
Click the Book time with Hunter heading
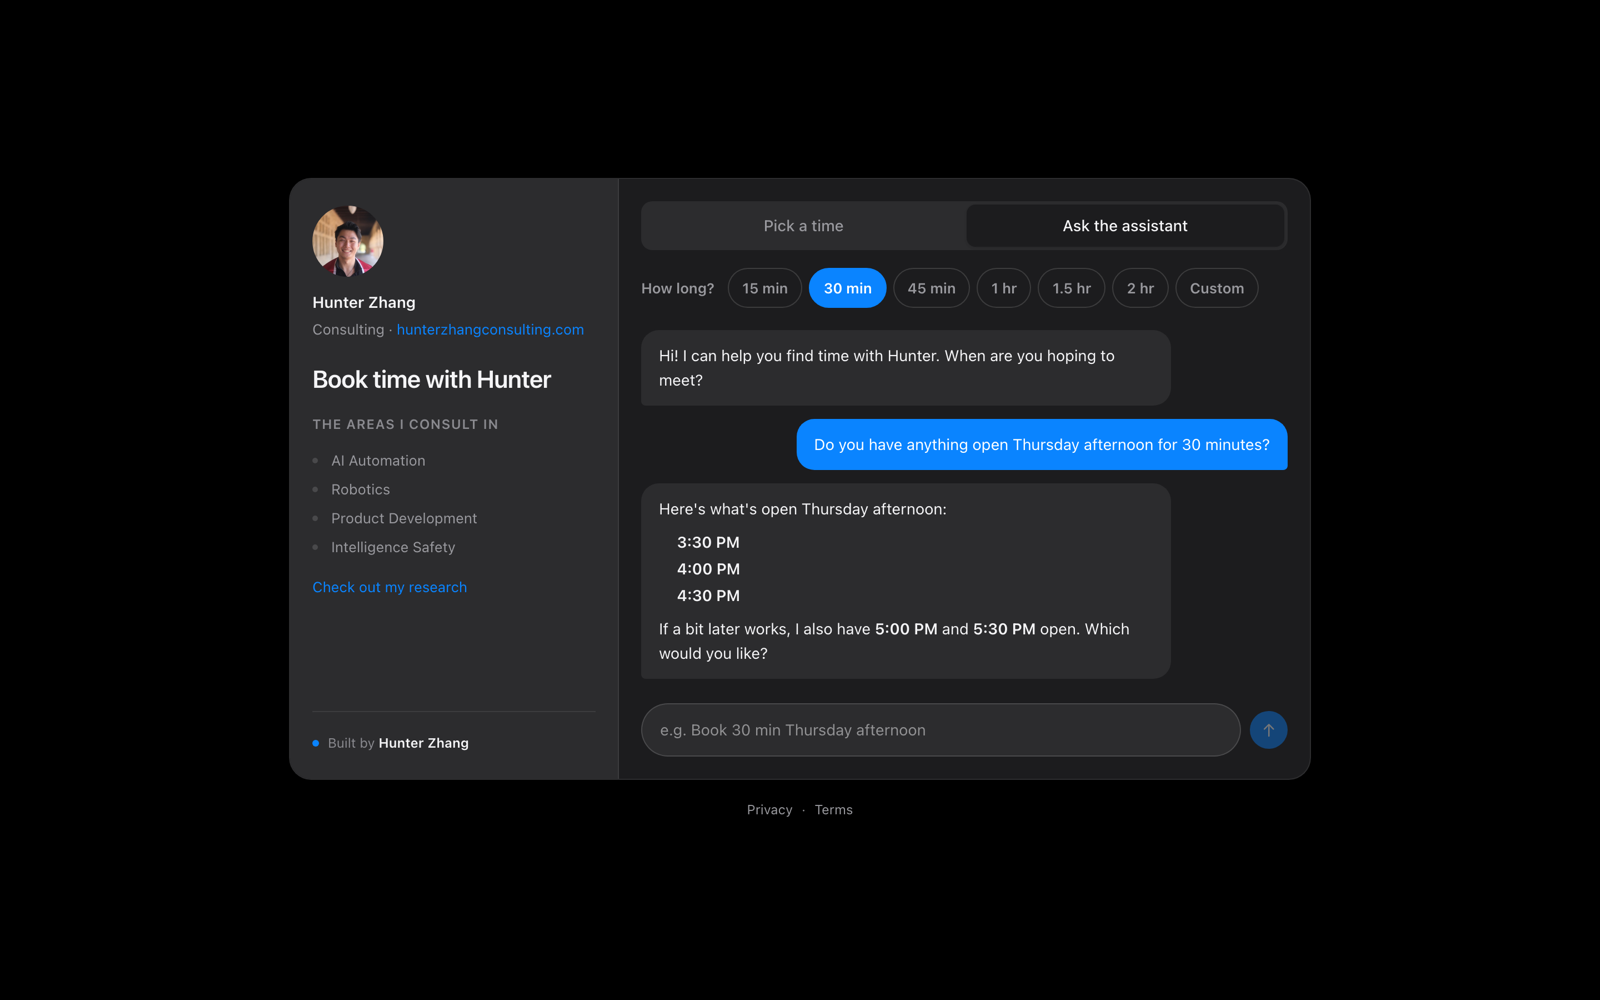[x=432, y=380]
